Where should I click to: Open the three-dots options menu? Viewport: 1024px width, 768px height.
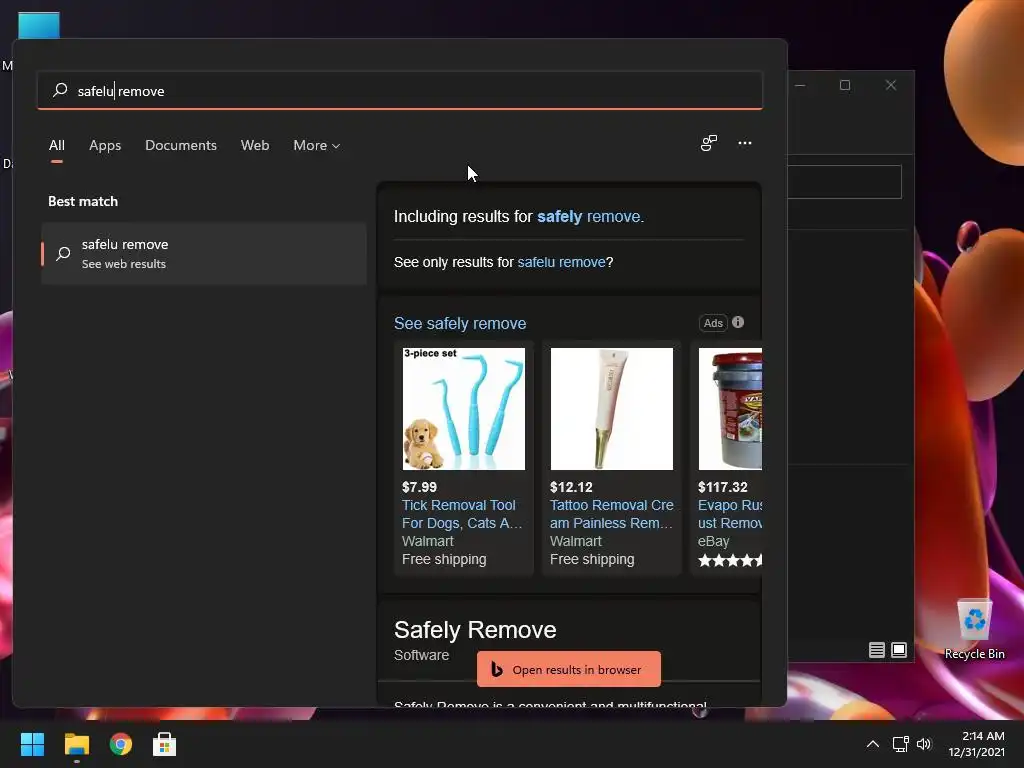pyautogui.click(x=744, y=143)
